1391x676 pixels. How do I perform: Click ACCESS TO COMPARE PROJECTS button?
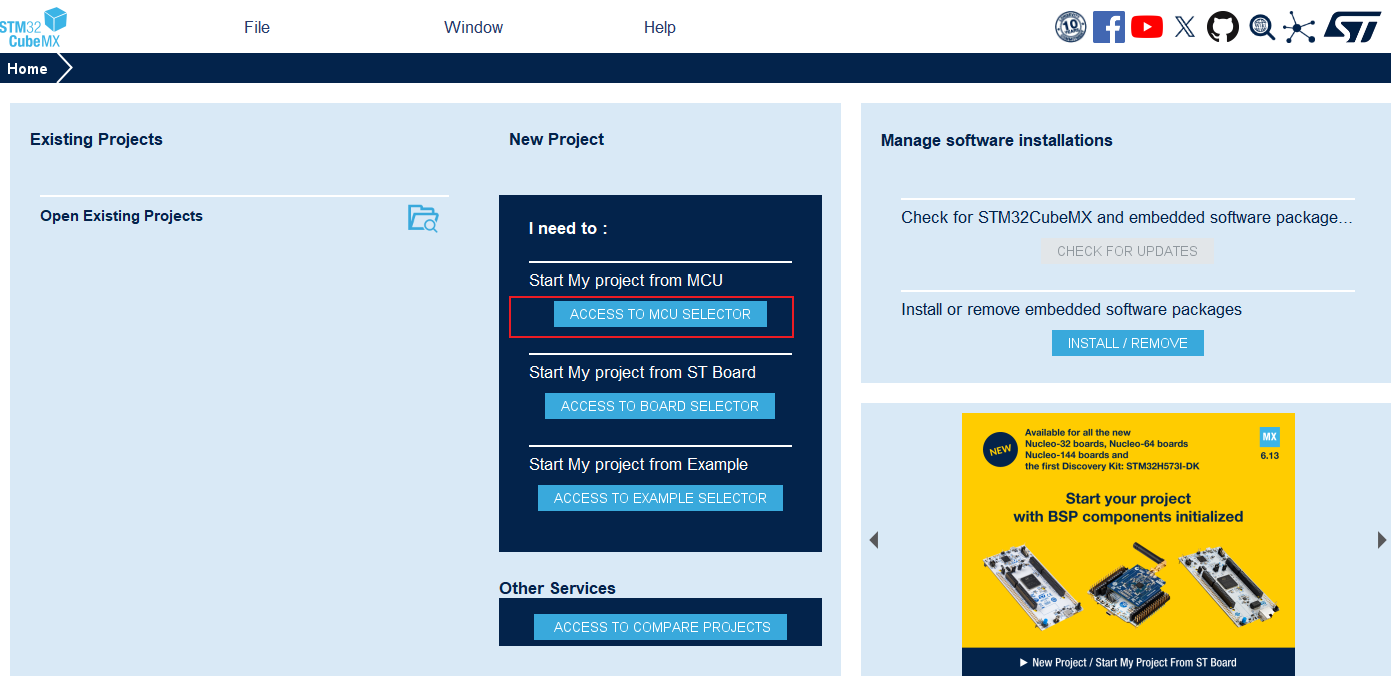[660, 627]
